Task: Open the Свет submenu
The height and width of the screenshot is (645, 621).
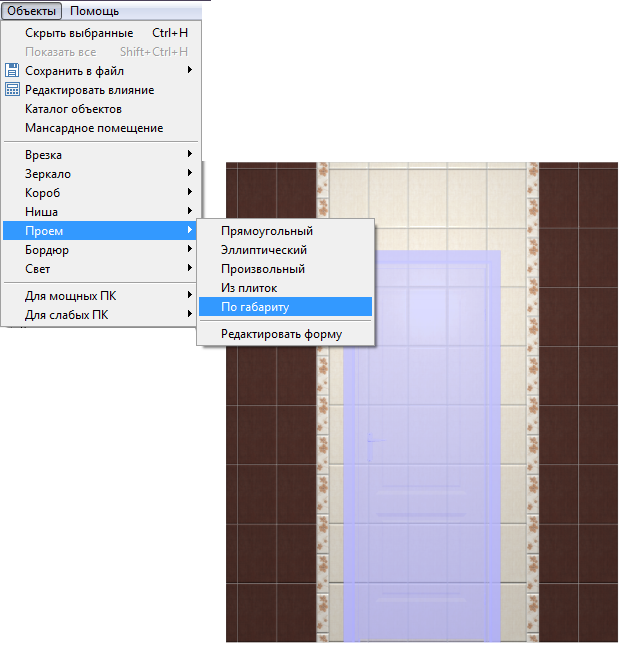Action: point(101,269)
